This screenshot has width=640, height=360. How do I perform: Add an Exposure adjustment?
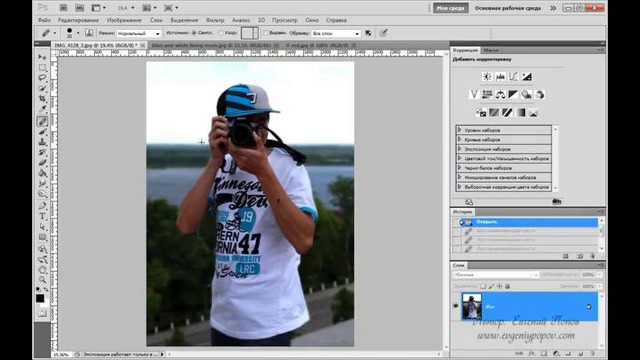click(527, 76)
